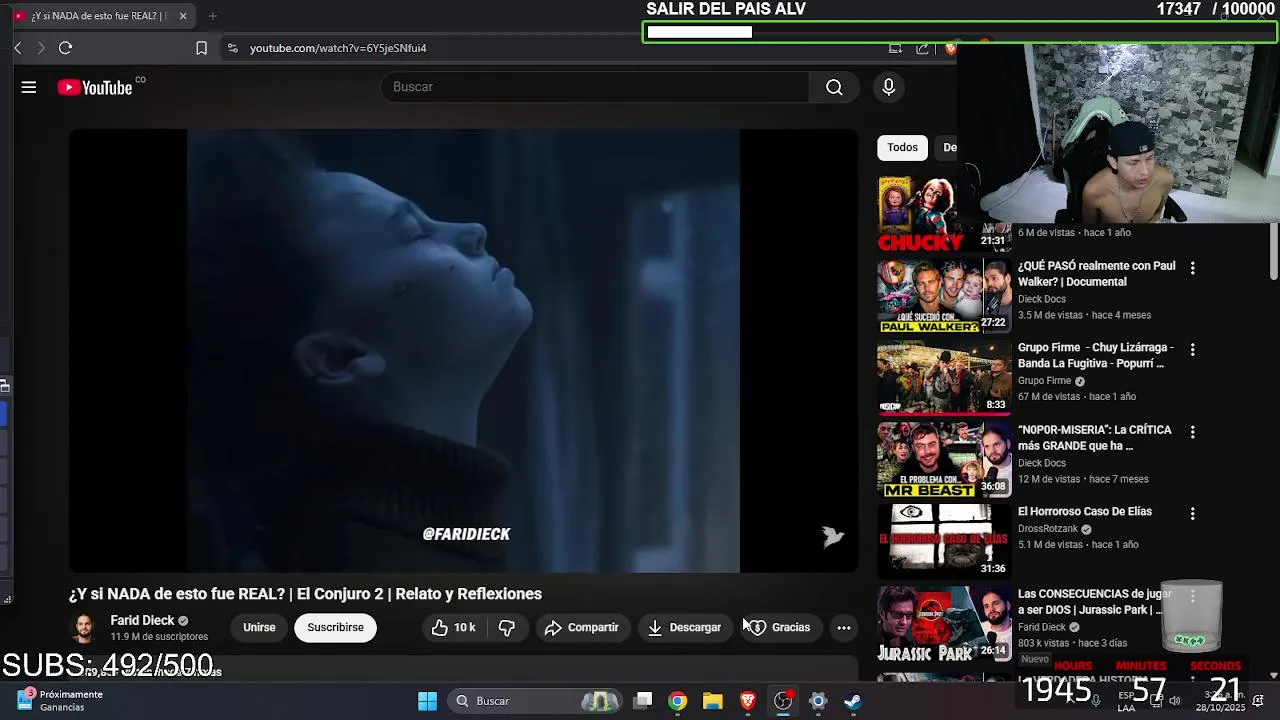Open the Chucky video thumbnail
The image size is (1280, 720).
(943, 214)
